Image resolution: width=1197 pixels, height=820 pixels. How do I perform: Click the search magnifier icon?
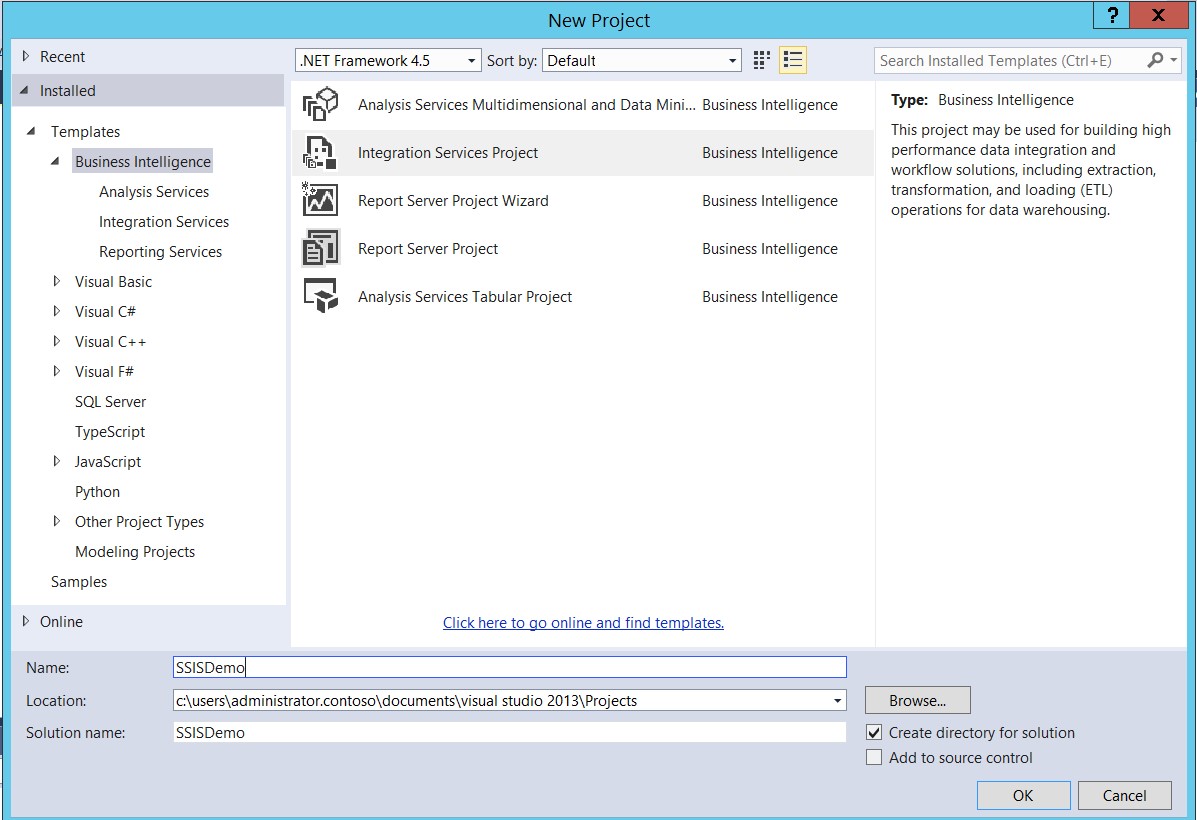(x=1155, y=60)
